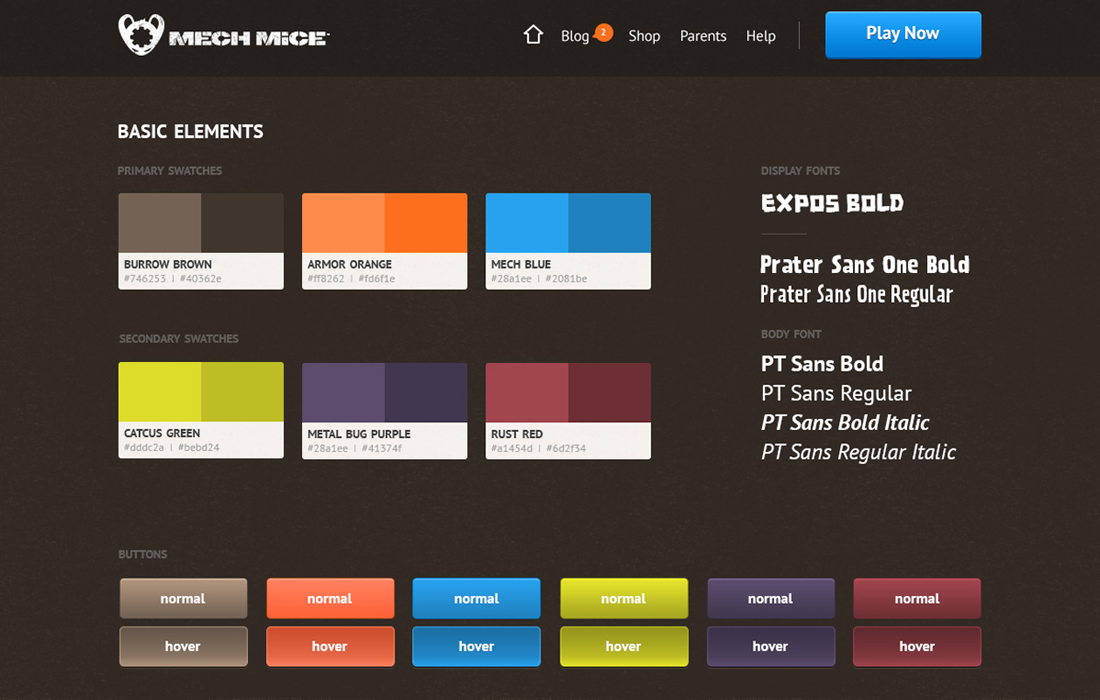Click the BASIC ELEMENTS heading
The image size is (1100, 700).
[190, 131]
